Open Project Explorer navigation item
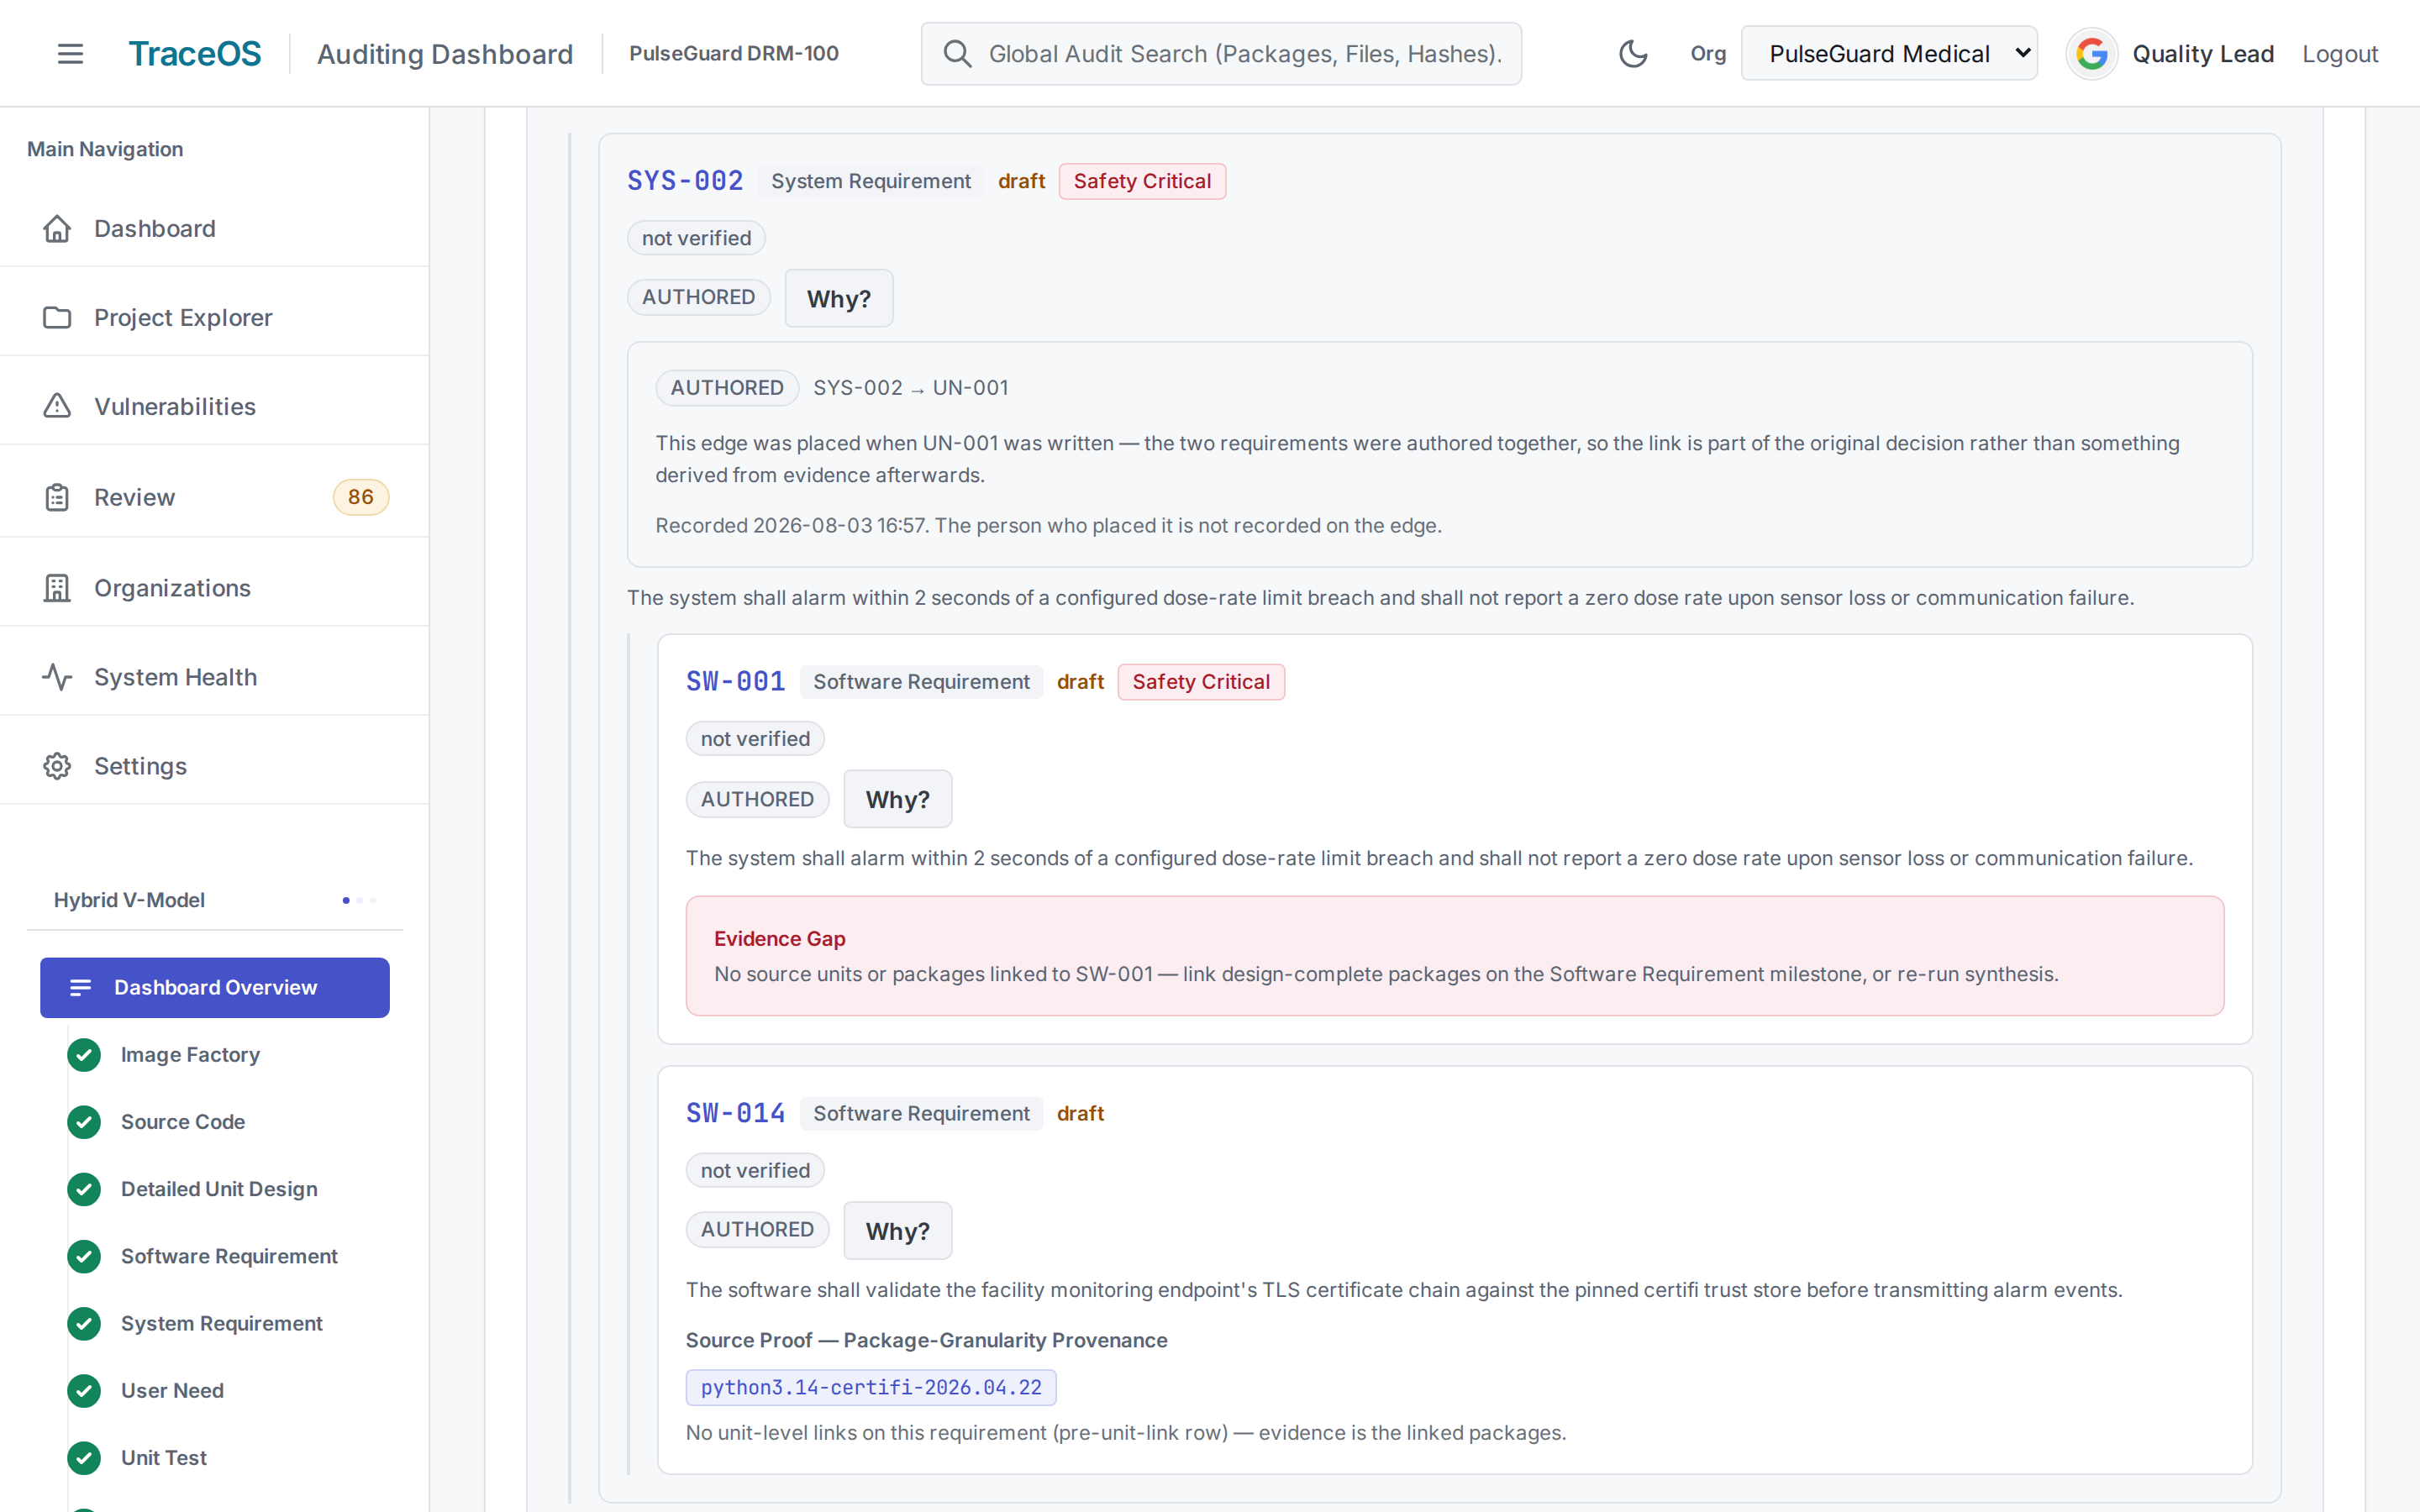 215,317
